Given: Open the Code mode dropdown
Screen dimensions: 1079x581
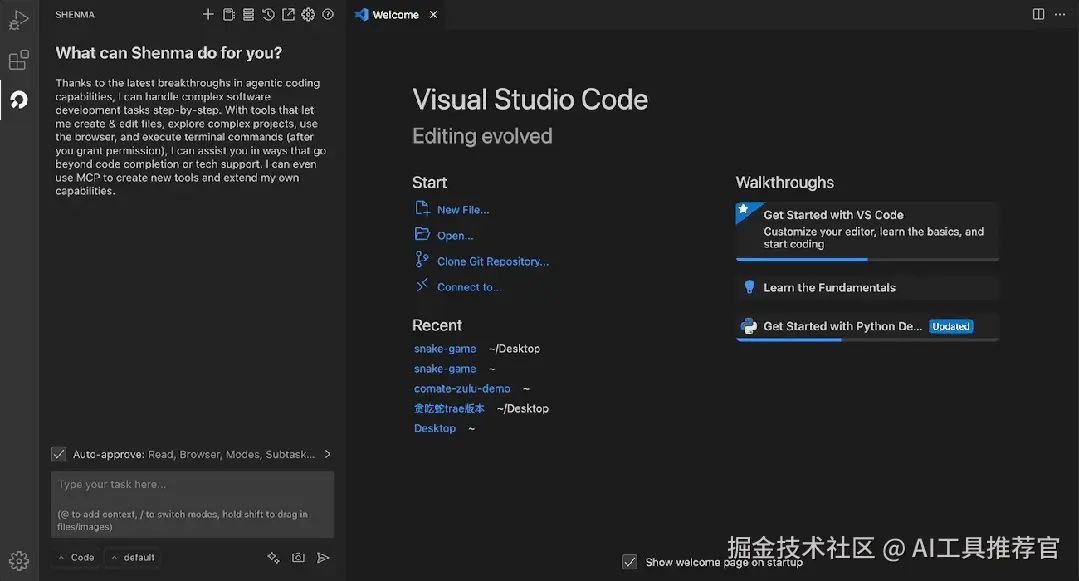Looking at the screenshot, I should (x=76, y=558).
